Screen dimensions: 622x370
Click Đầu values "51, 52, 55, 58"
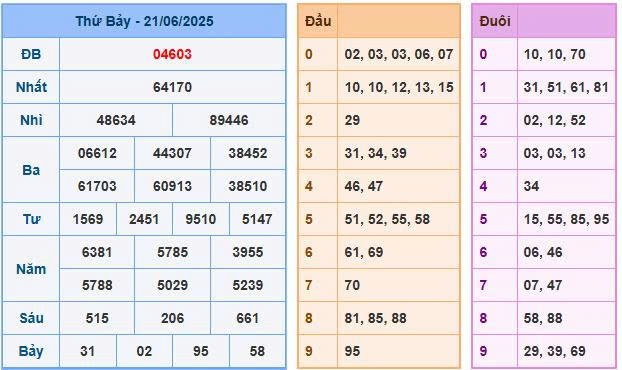[387, 219]
